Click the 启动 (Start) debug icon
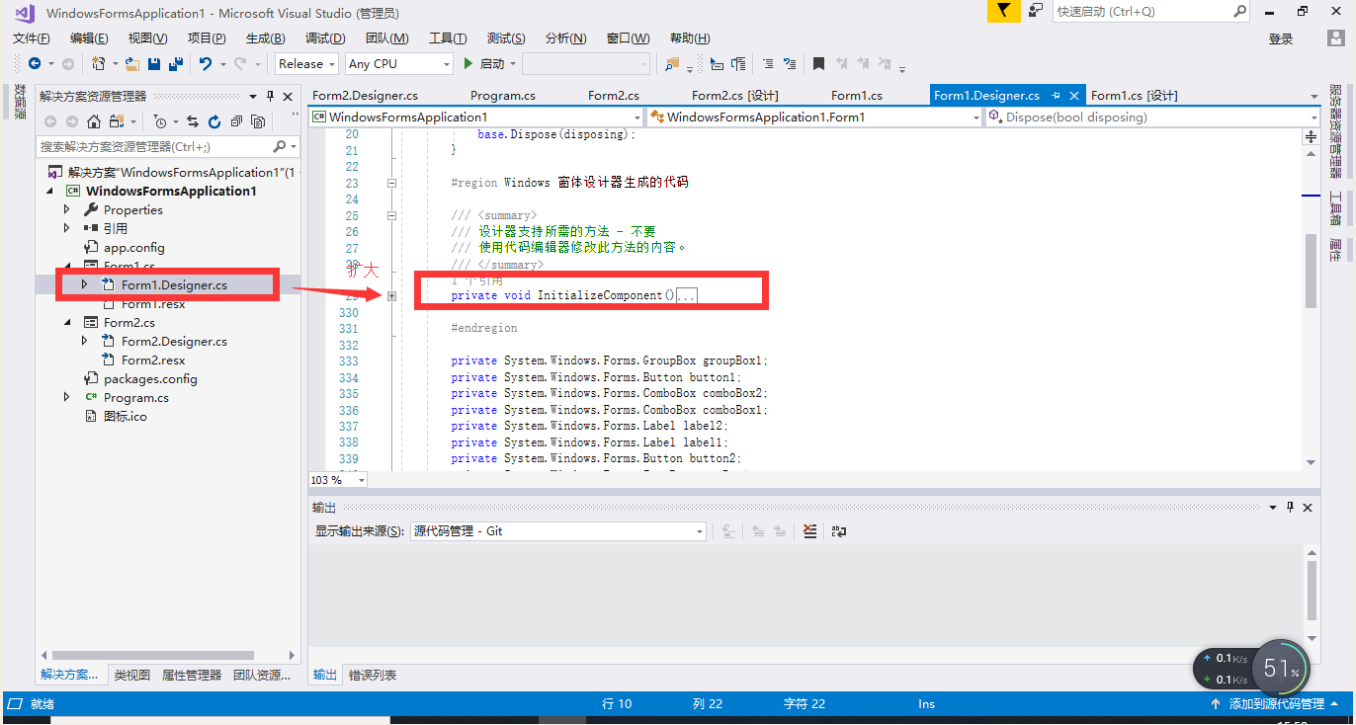The height and width of the screenshot is (725, 1356). (x=469, y=63)
